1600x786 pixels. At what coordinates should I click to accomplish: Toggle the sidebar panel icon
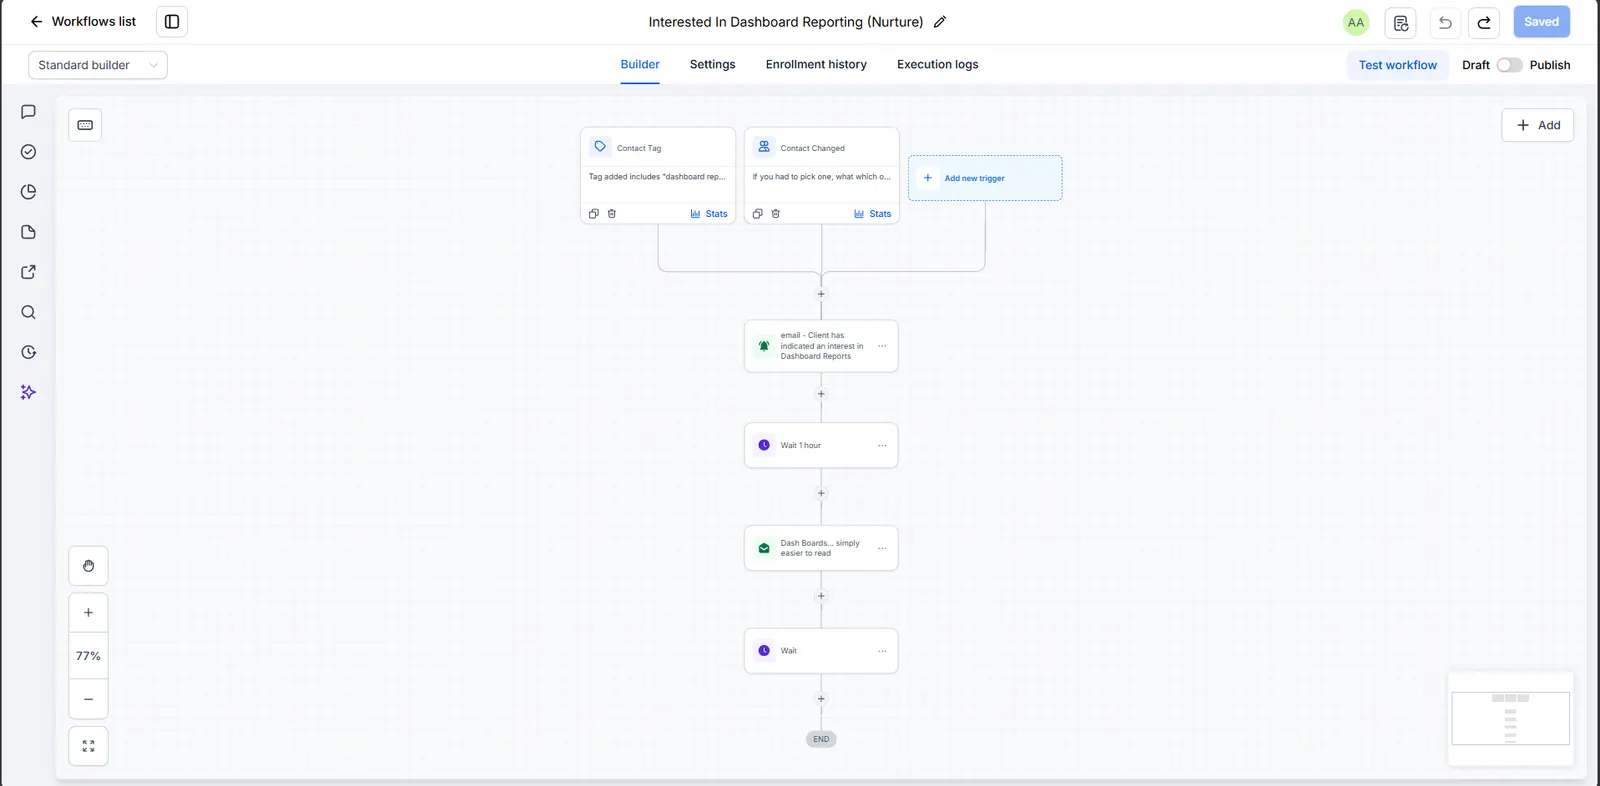pos(172,22)
